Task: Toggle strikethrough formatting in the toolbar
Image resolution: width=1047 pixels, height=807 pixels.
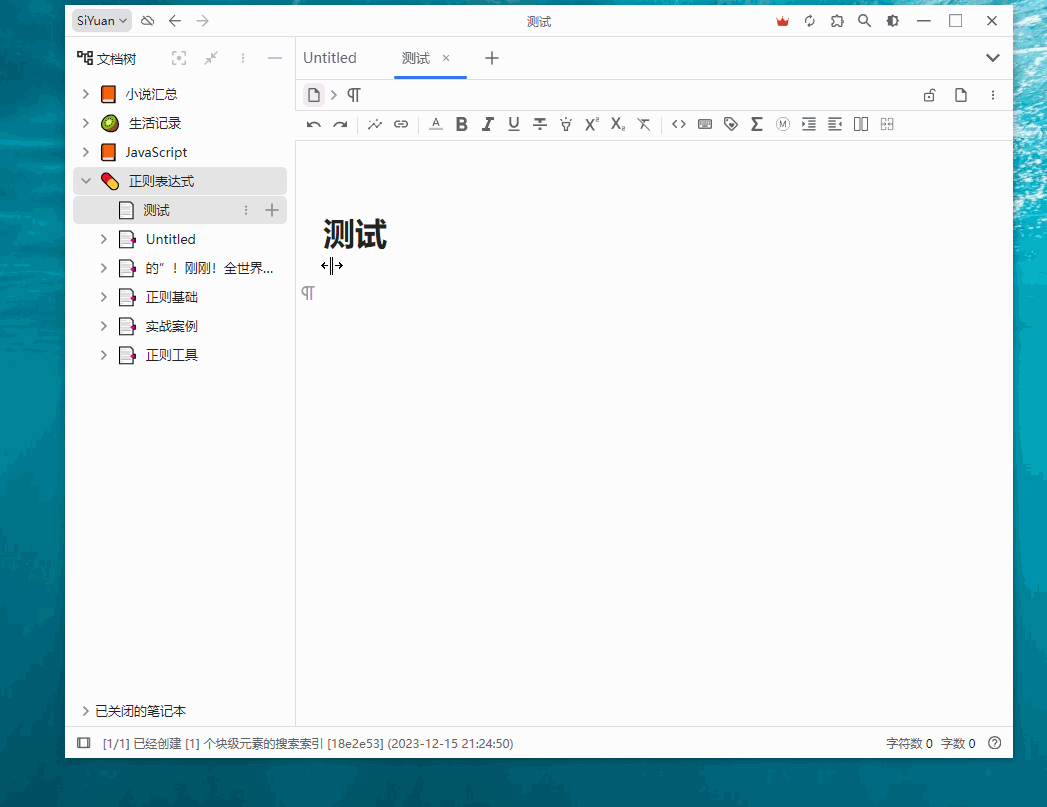Action: pos(539,124)
